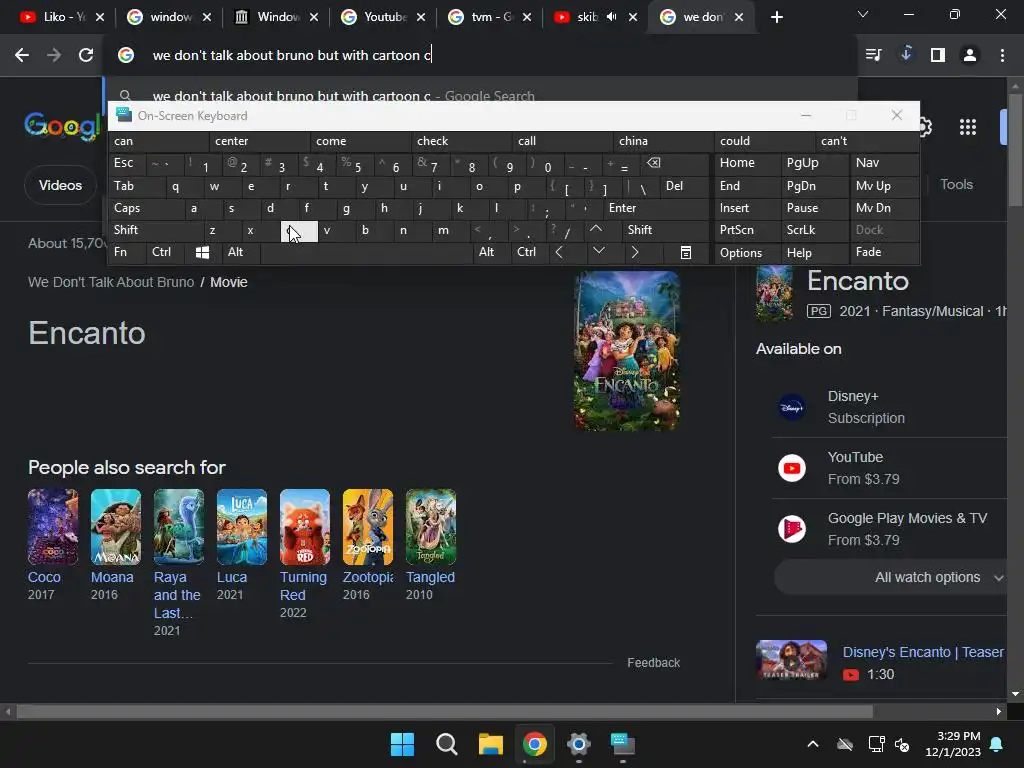Open Feedback link
This screenshot has height=768, width=1024.
tap(654, 663)
